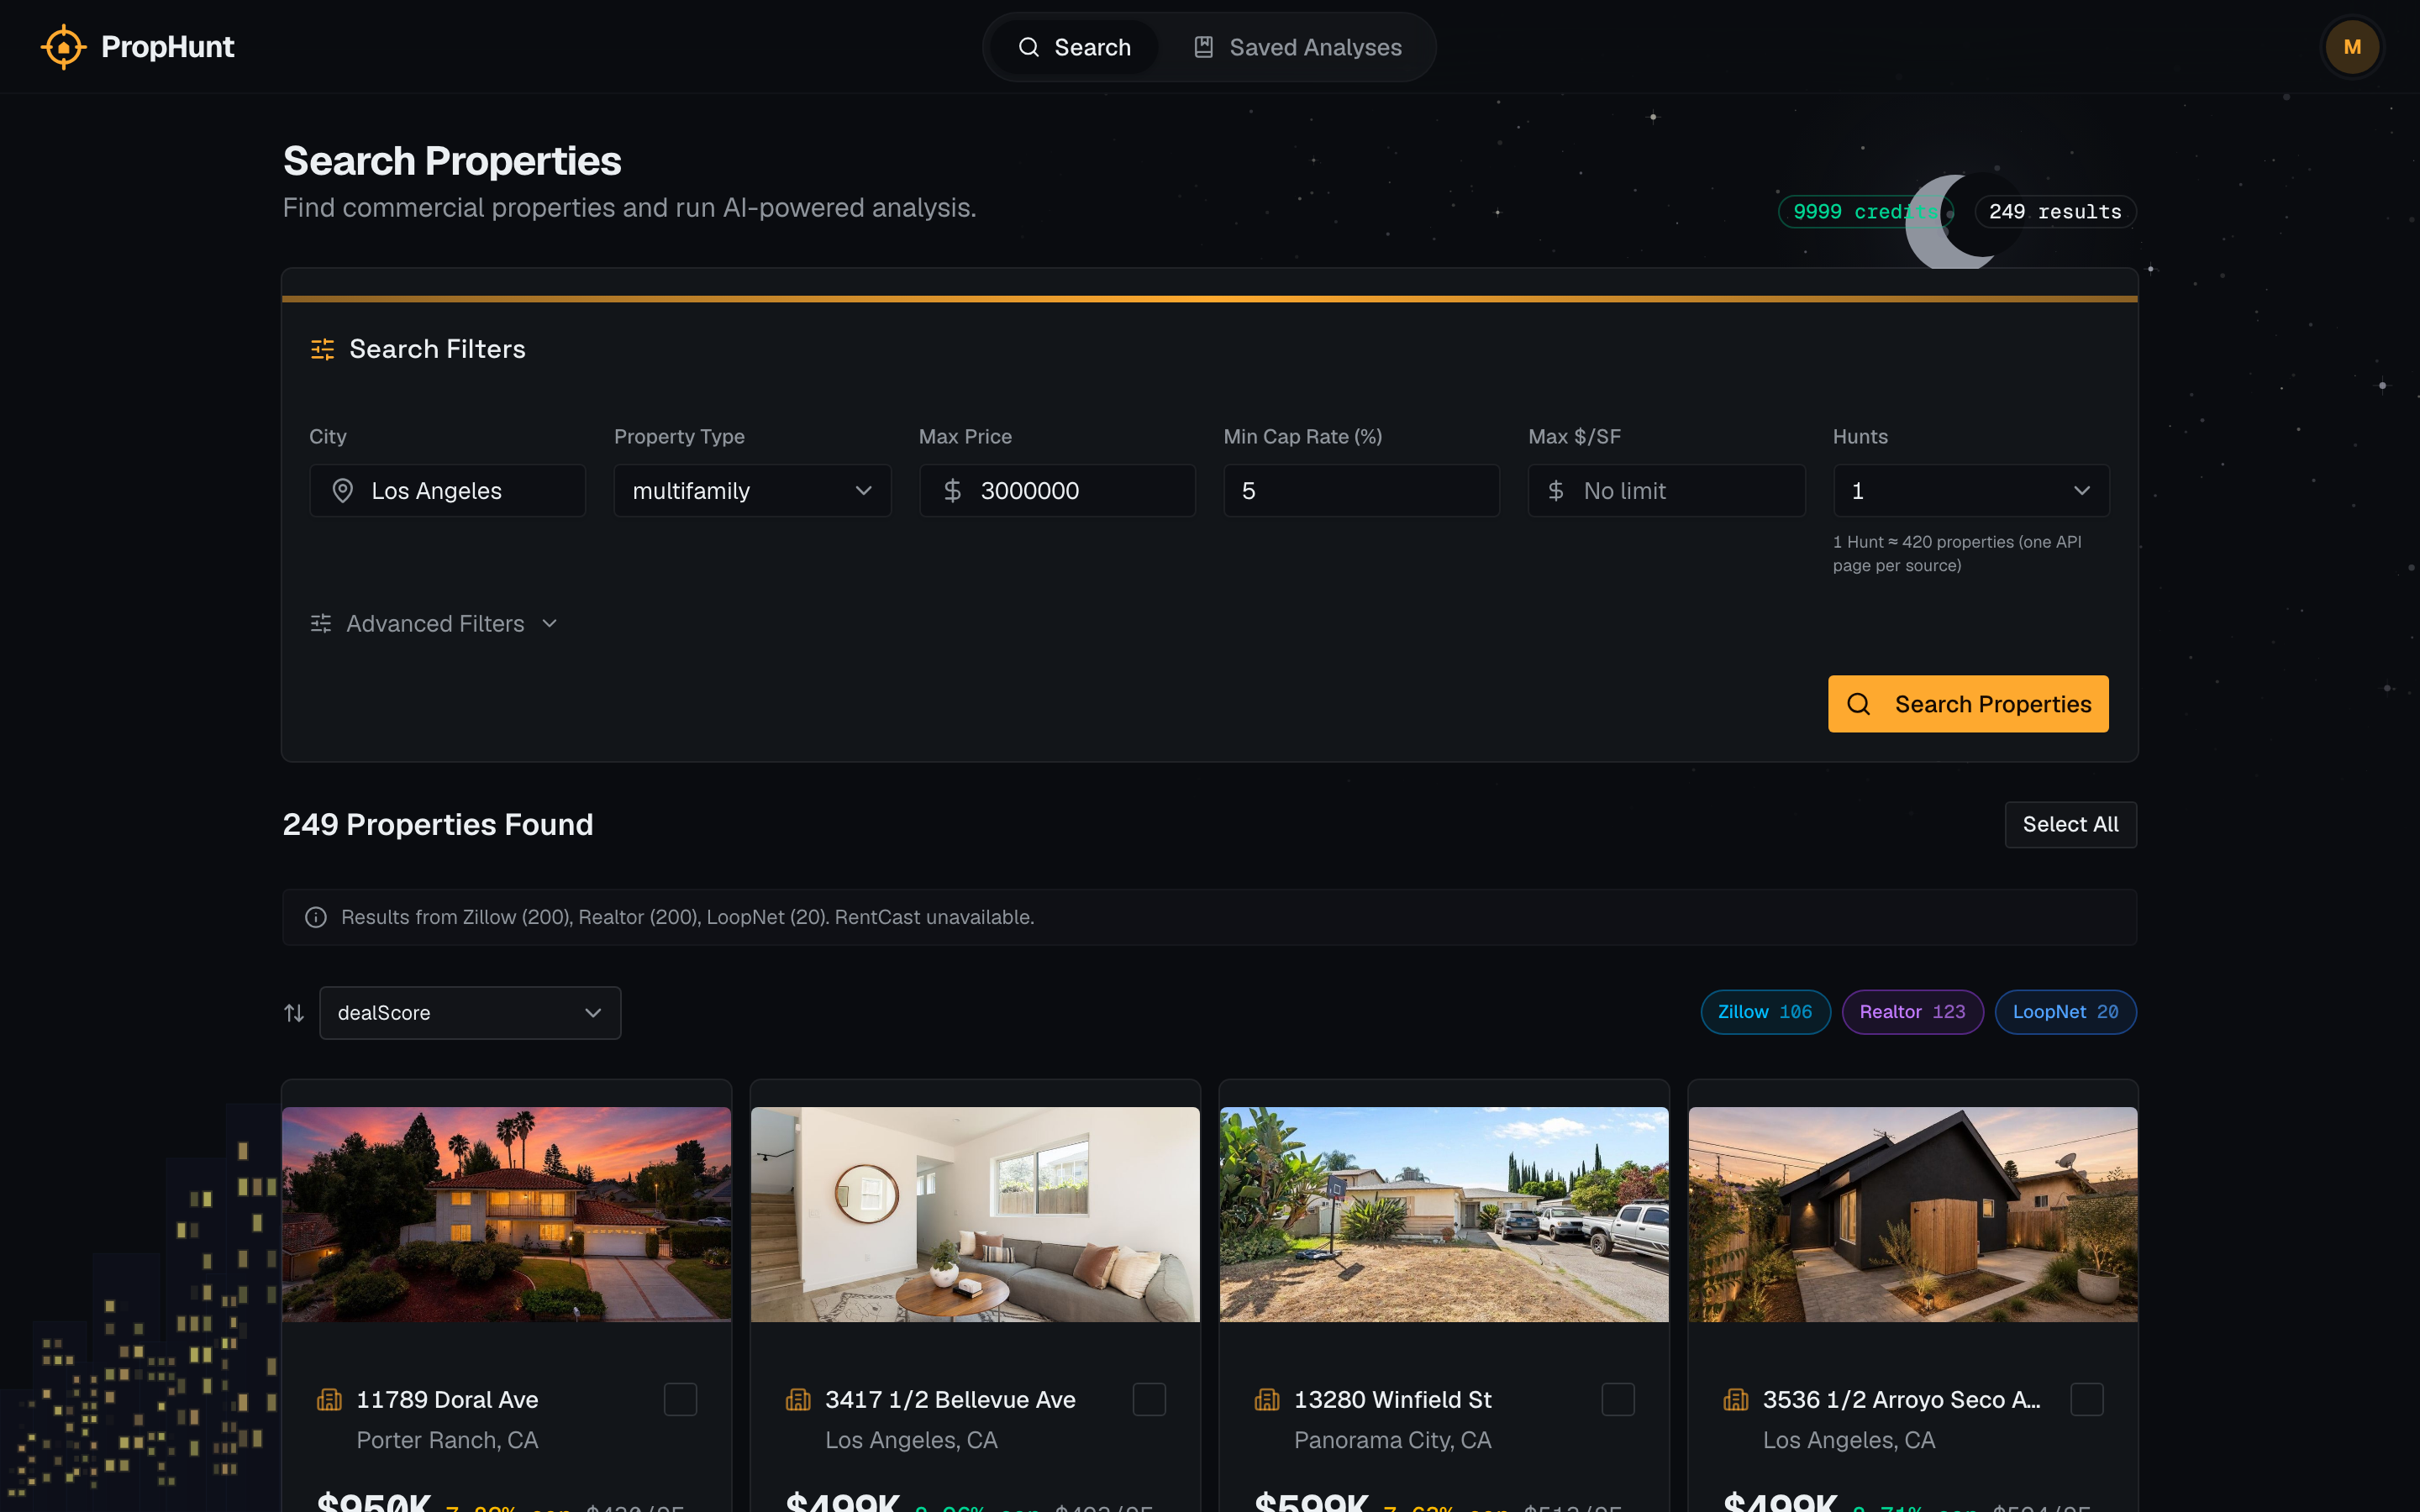
Task: Click the City Los Angeles input field
Action: [447, 490]
